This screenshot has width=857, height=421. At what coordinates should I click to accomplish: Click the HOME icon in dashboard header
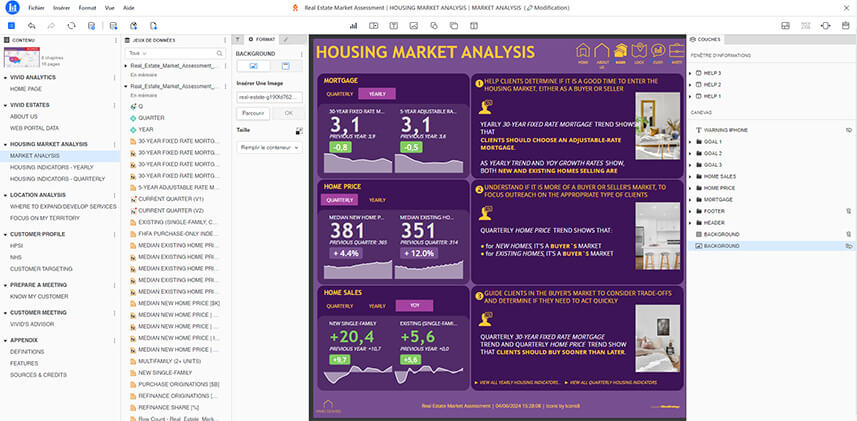point(582,53)
